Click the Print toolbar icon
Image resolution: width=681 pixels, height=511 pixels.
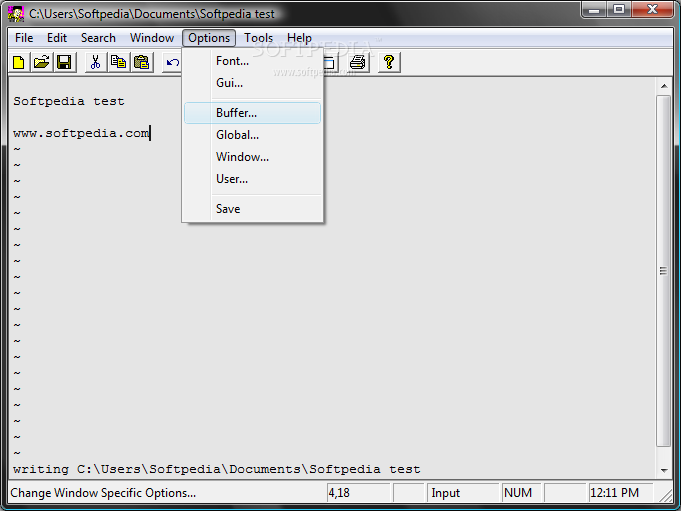358,63
